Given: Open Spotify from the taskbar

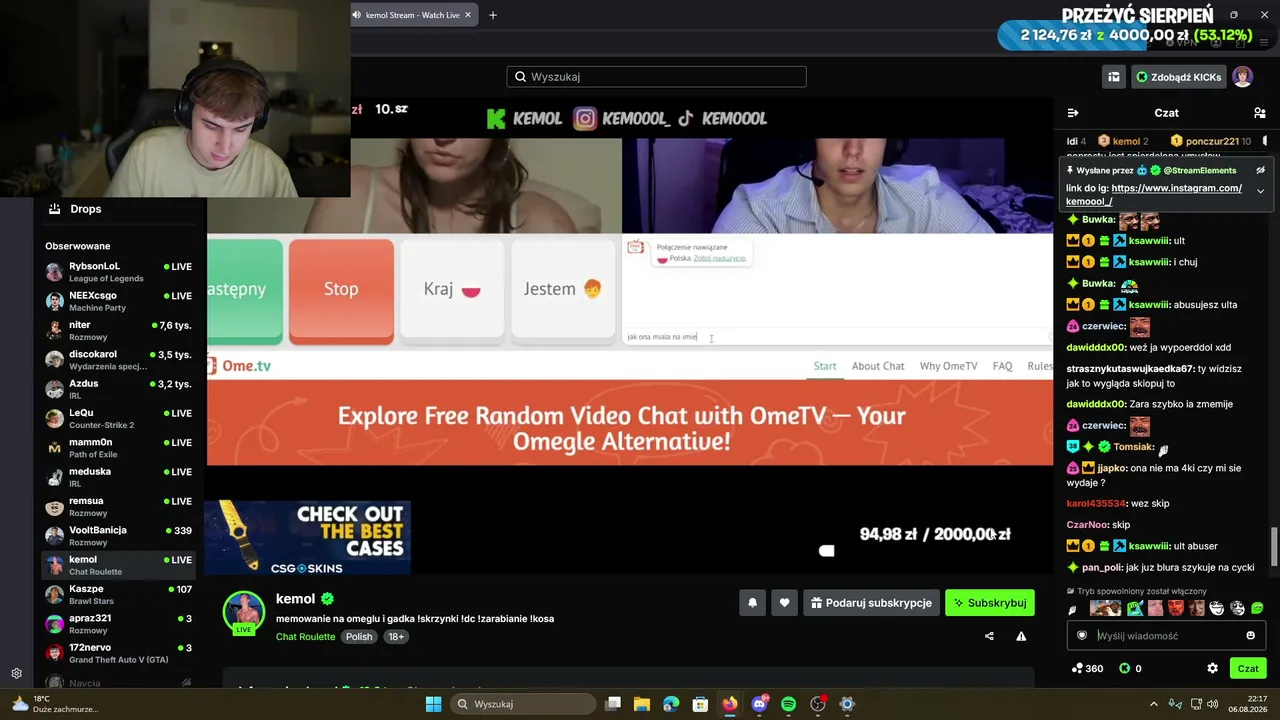Looking at the screenshot, I should coord(788,704).
